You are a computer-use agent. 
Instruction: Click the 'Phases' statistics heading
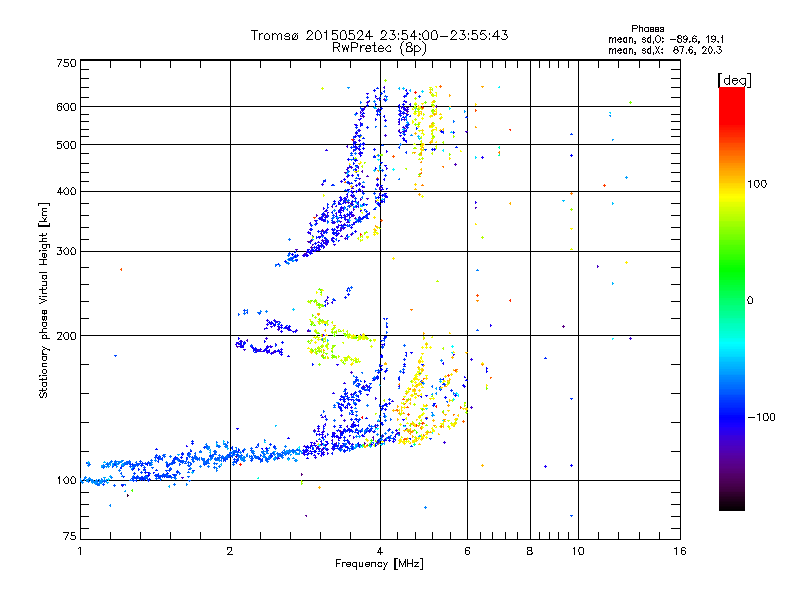point(647,29)
